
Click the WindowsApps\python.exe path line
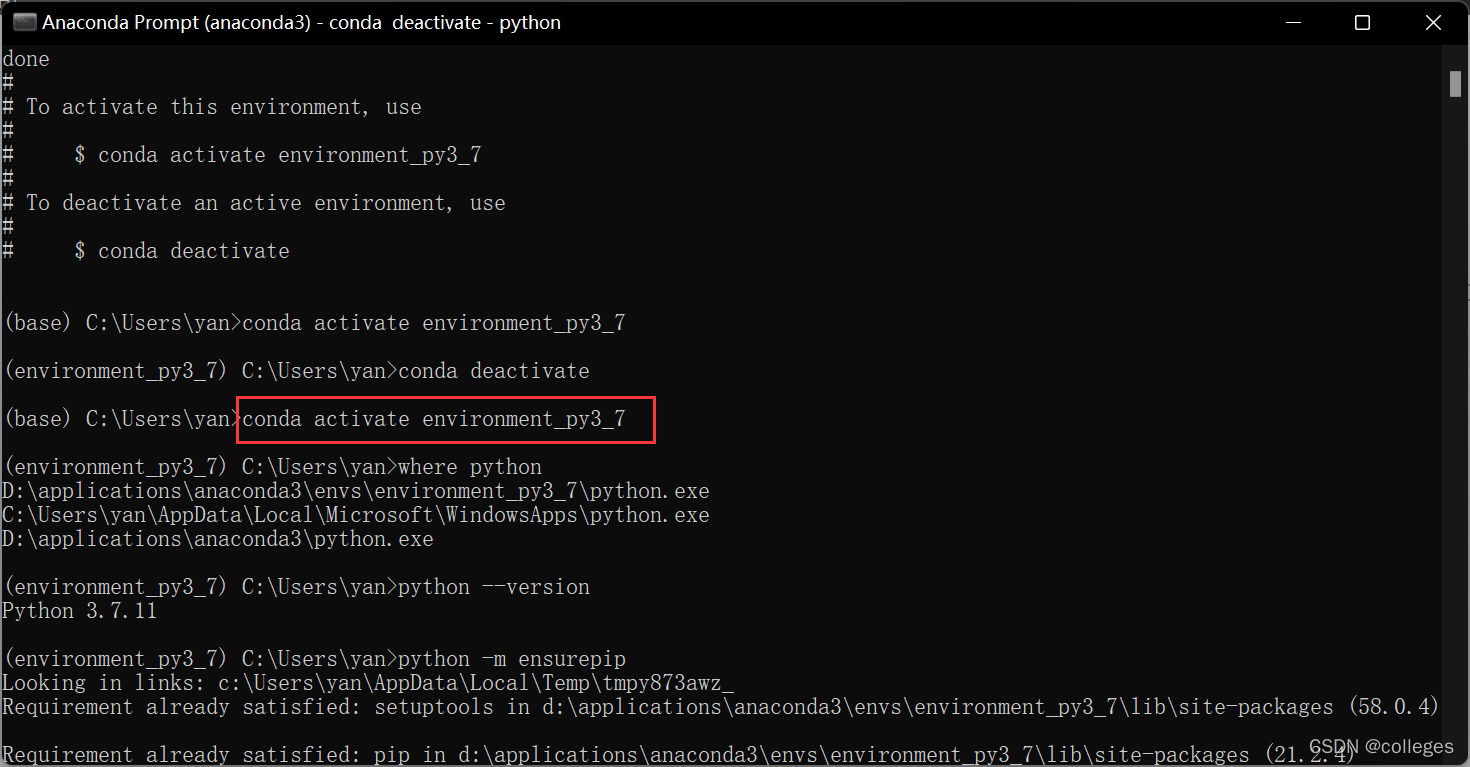coord(356,515)
